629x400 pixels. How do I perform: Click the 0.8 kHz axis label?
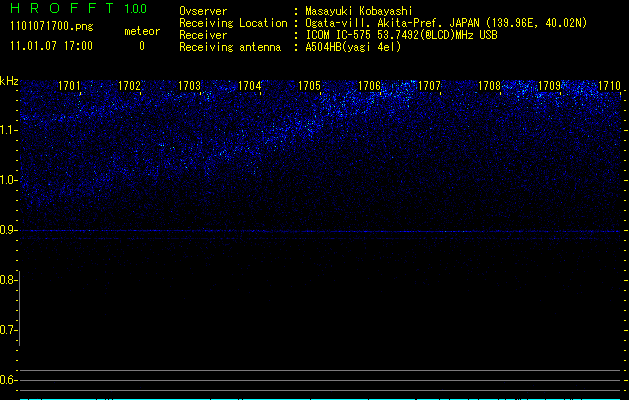tap(8, 280)
